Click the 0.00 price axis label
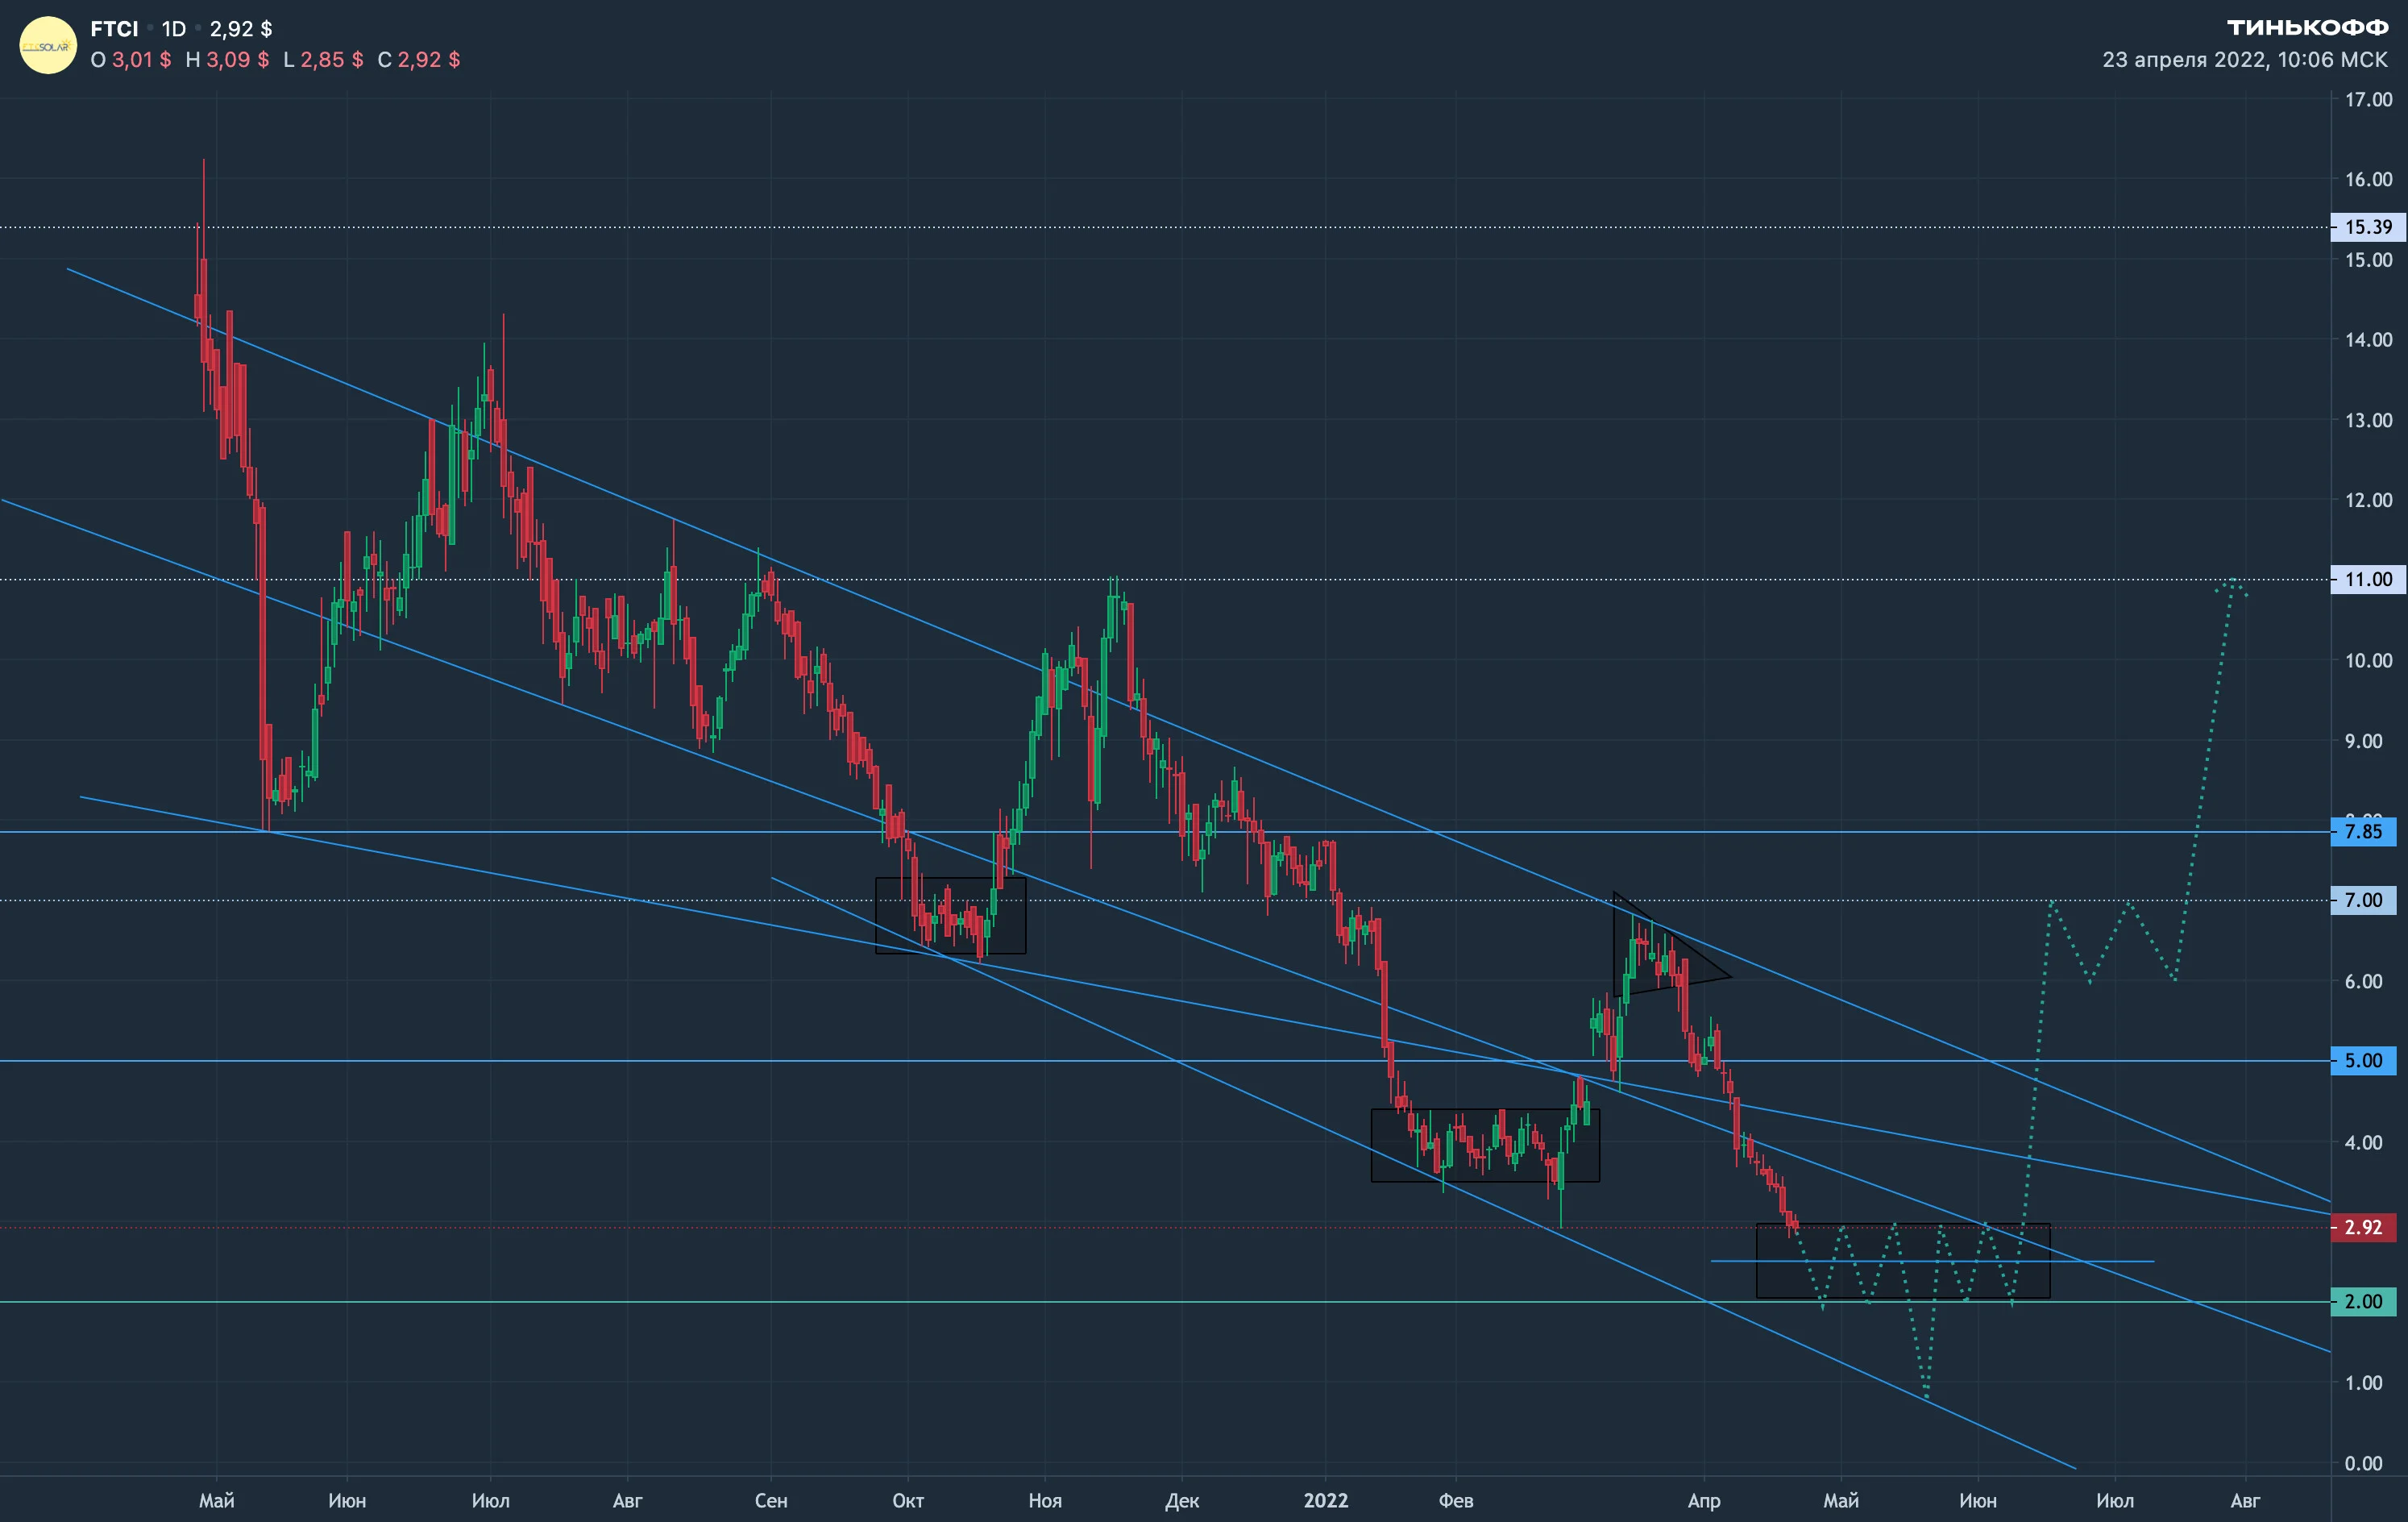Screen dimensions: 2408x1522 (2364, 1463)
